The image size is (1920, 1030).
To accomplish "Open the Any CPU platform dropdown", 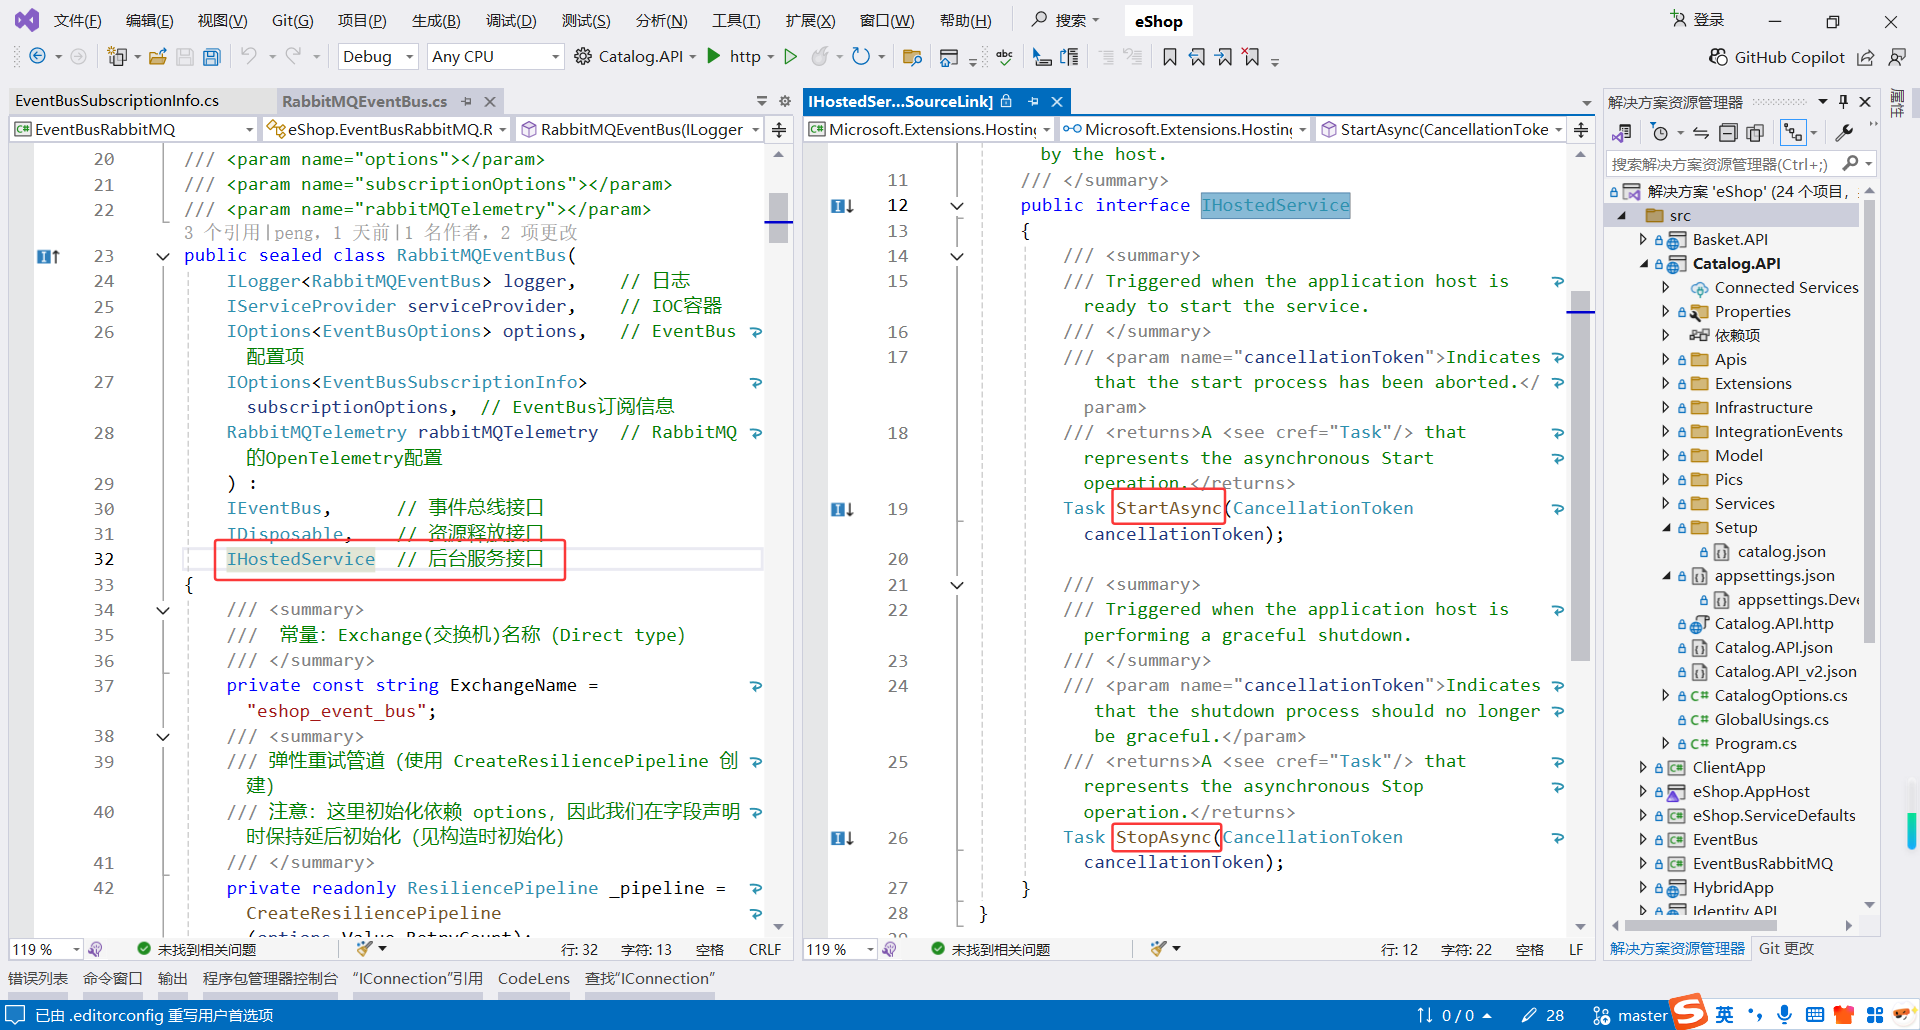I will tap(495, 57).
